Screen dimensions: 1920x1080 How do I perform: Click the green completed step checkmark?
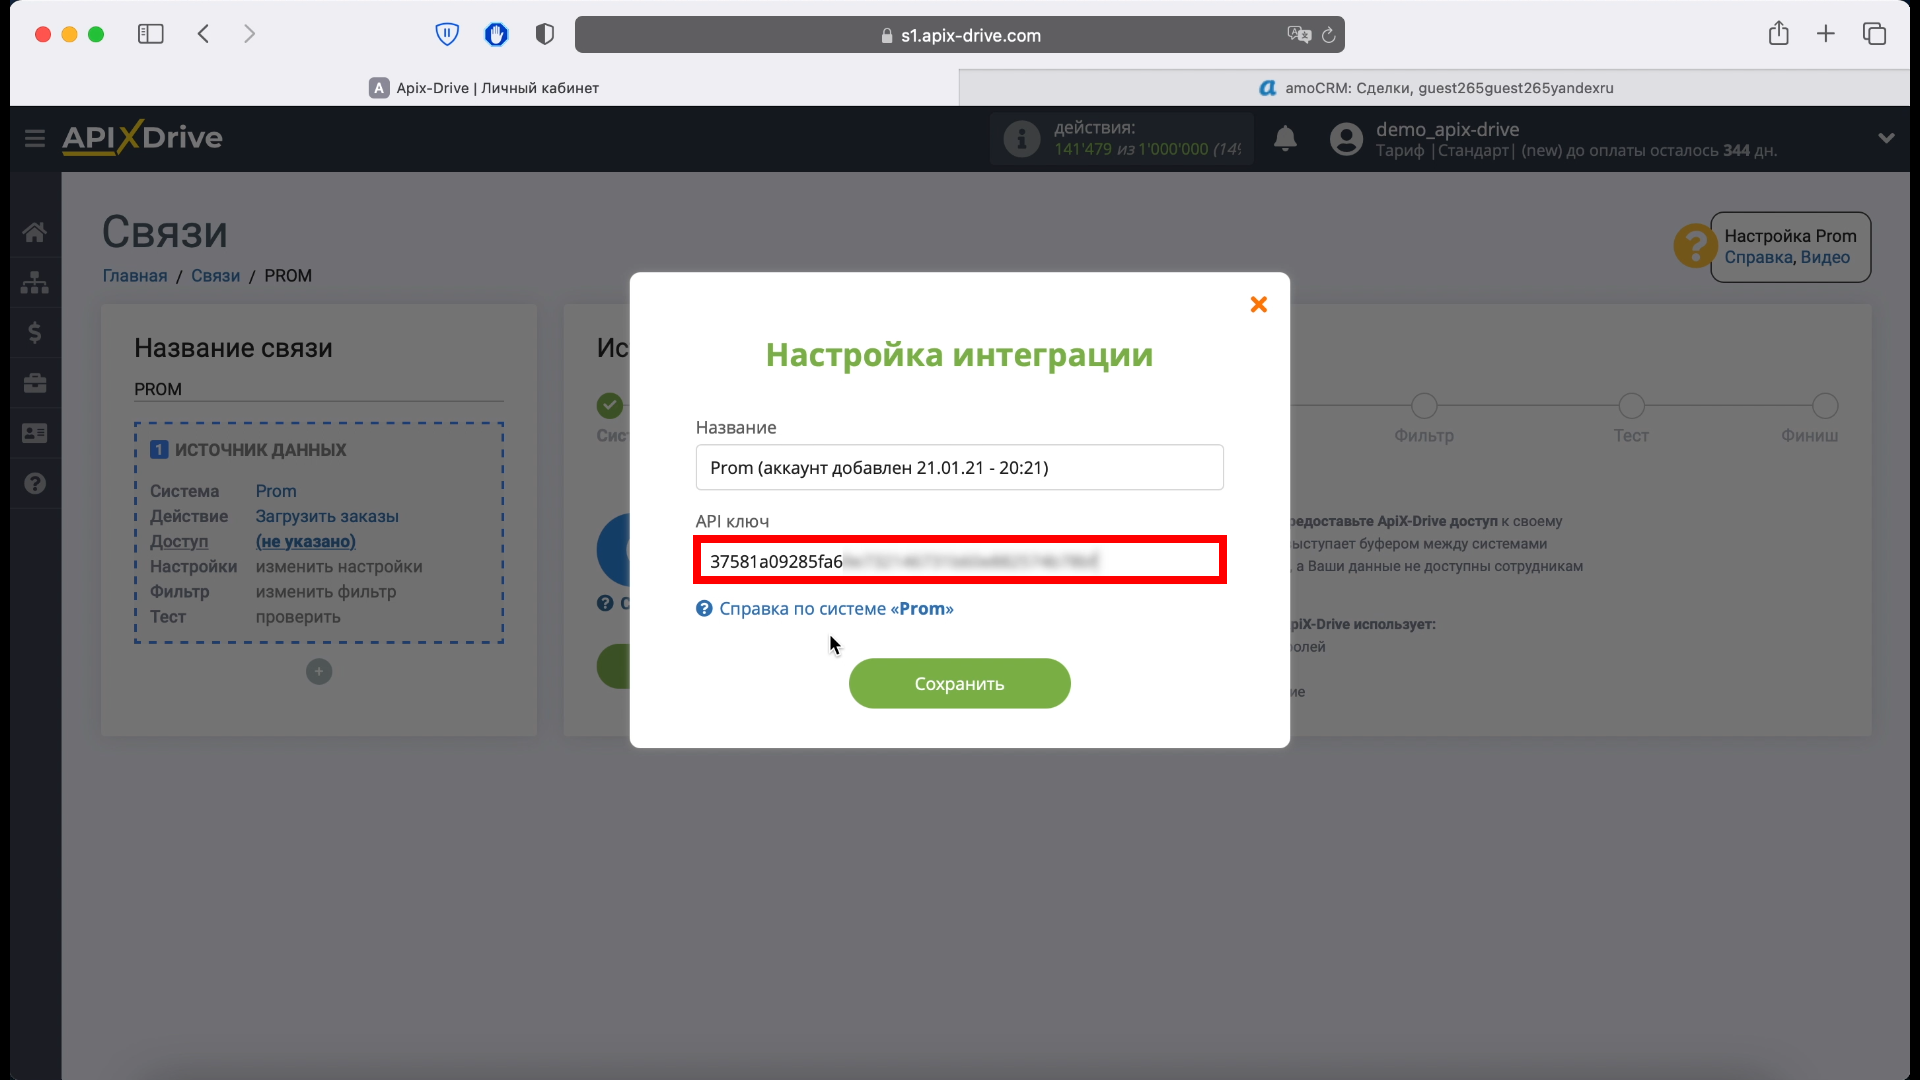click(610, 406)
